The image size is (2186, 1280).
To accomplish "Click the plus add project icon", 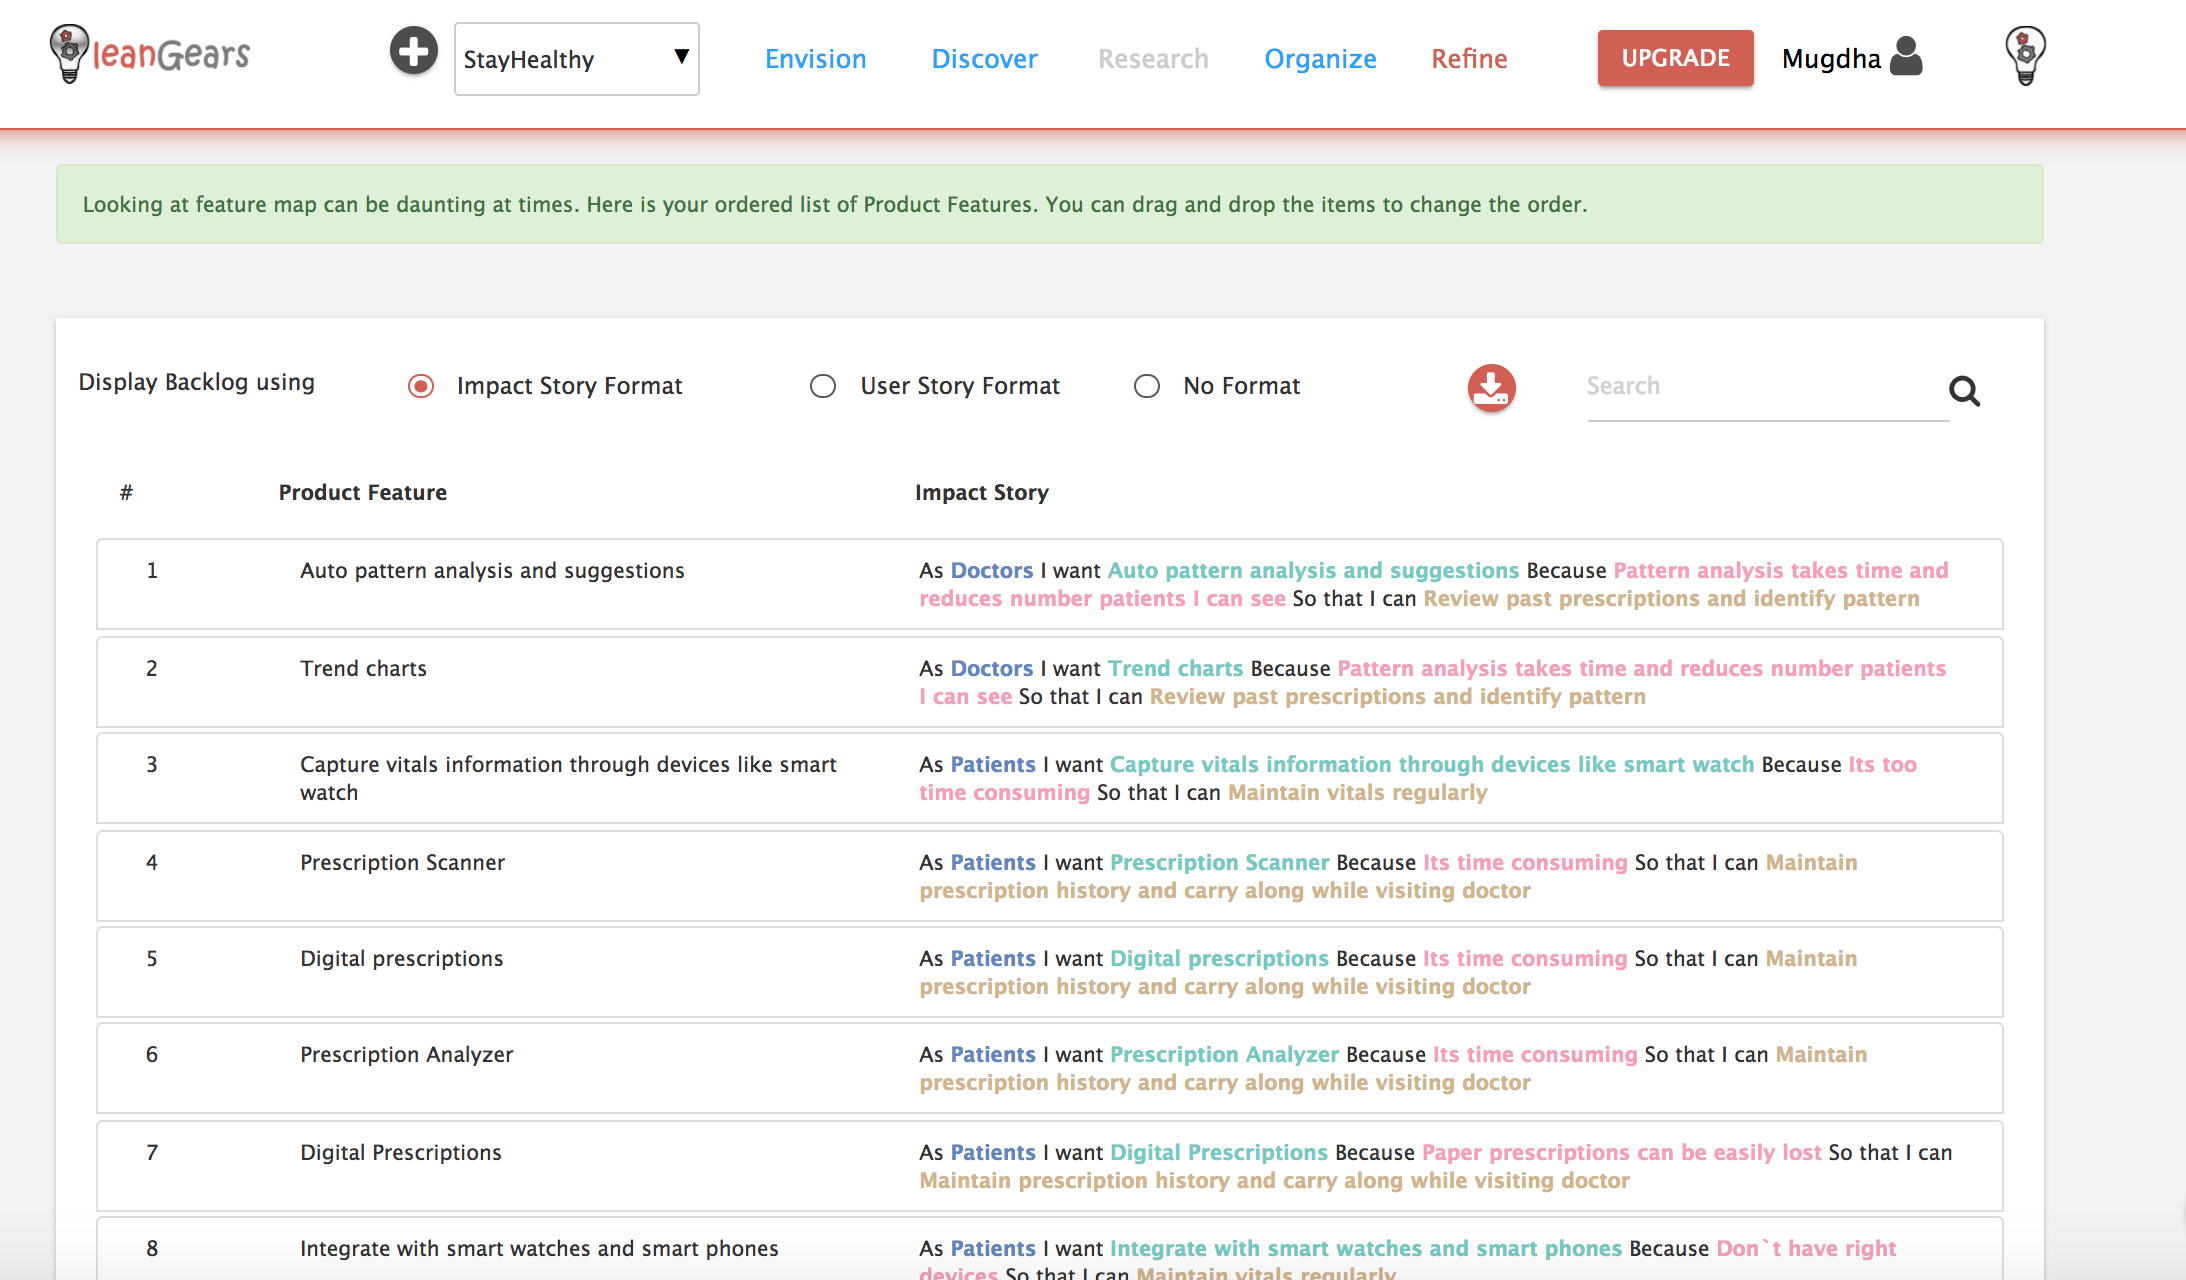I will click(x=413, y=51).
